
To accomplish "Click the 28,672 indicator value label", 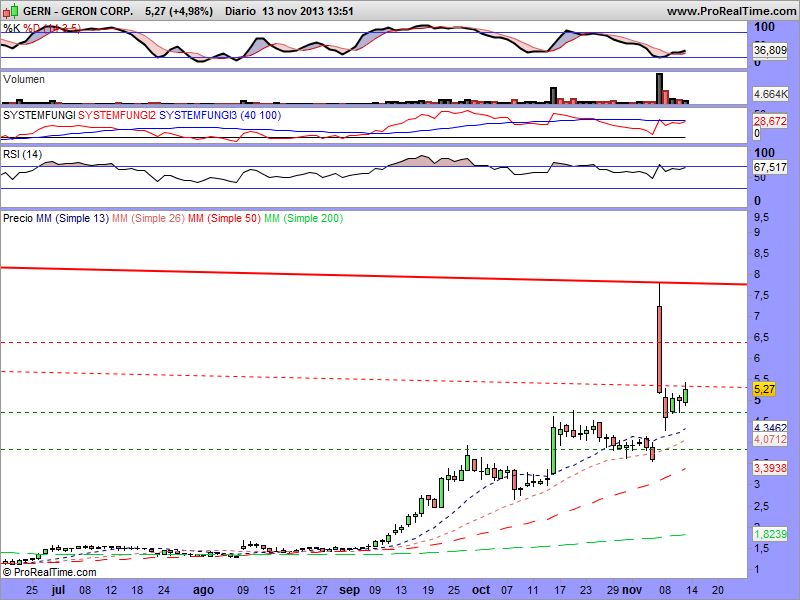I will point(770,121).
